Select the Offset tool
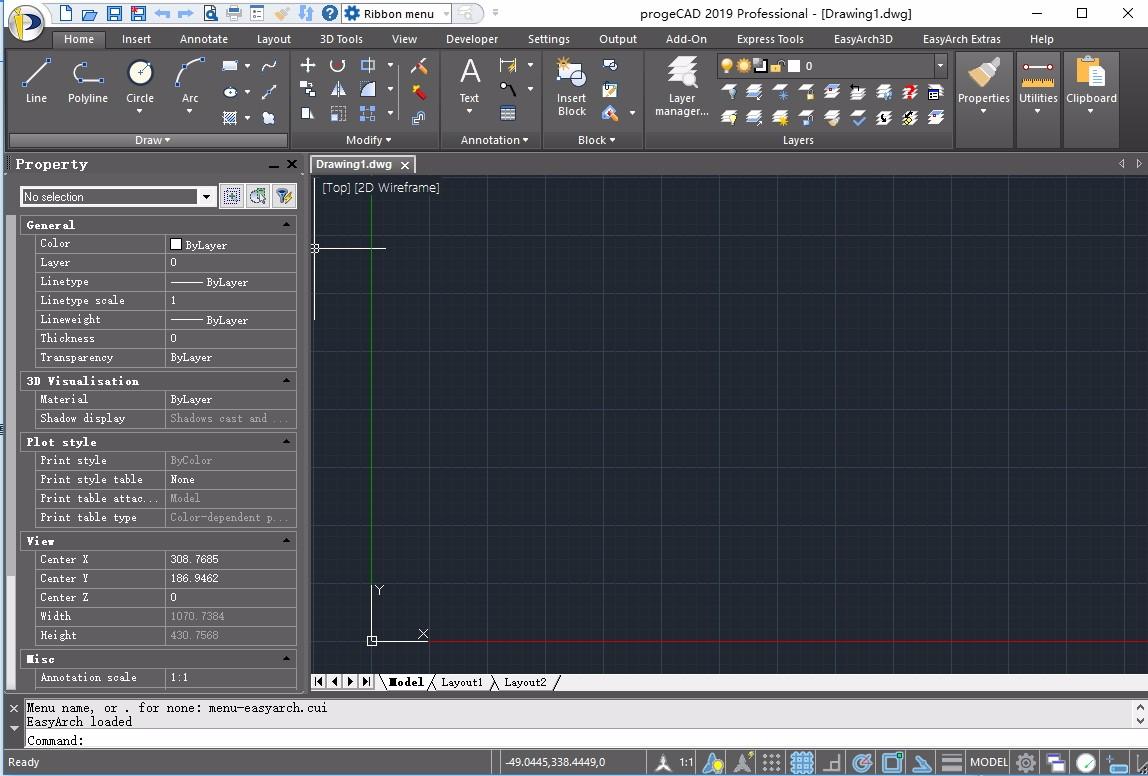Image resolution: width=1148 pixels, height=776 pixels. 419,117
